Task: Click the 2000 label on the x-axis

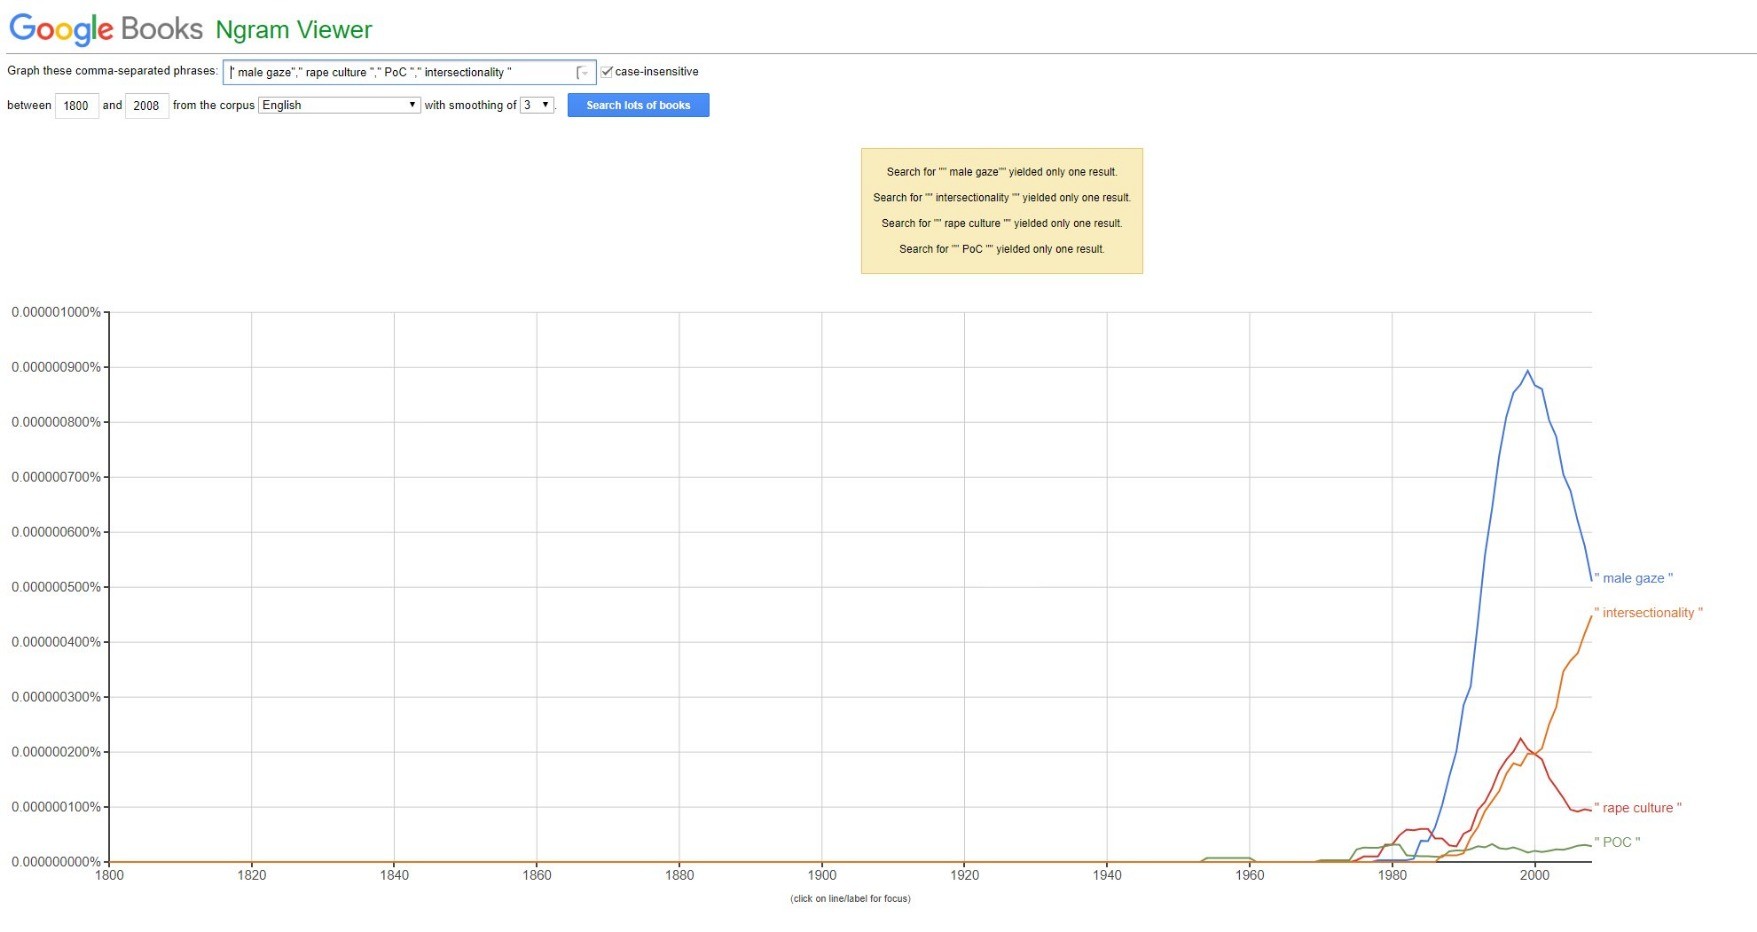Action: click(x=1534, y=875)
